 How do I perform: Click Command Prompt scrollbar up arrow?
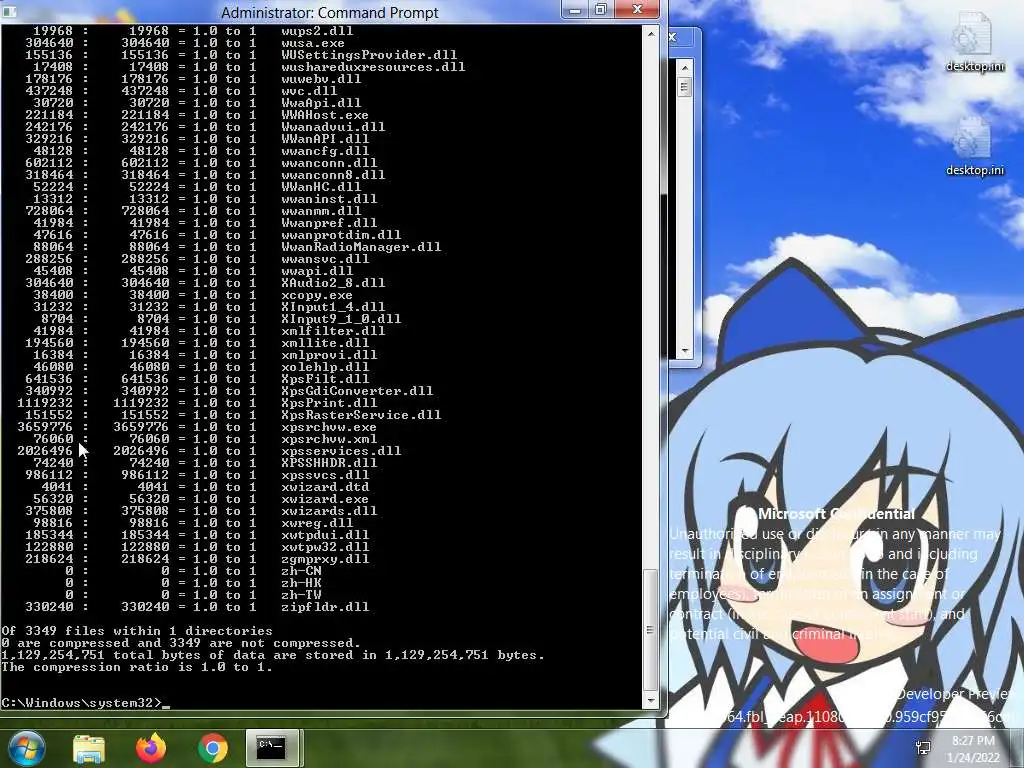coord(650,33)
